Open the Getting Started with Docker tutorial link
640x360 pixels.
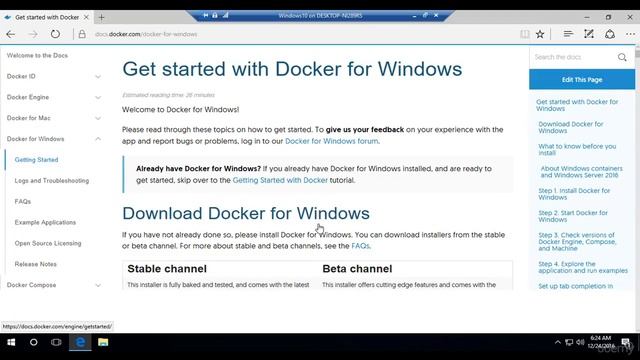[280, 180]
